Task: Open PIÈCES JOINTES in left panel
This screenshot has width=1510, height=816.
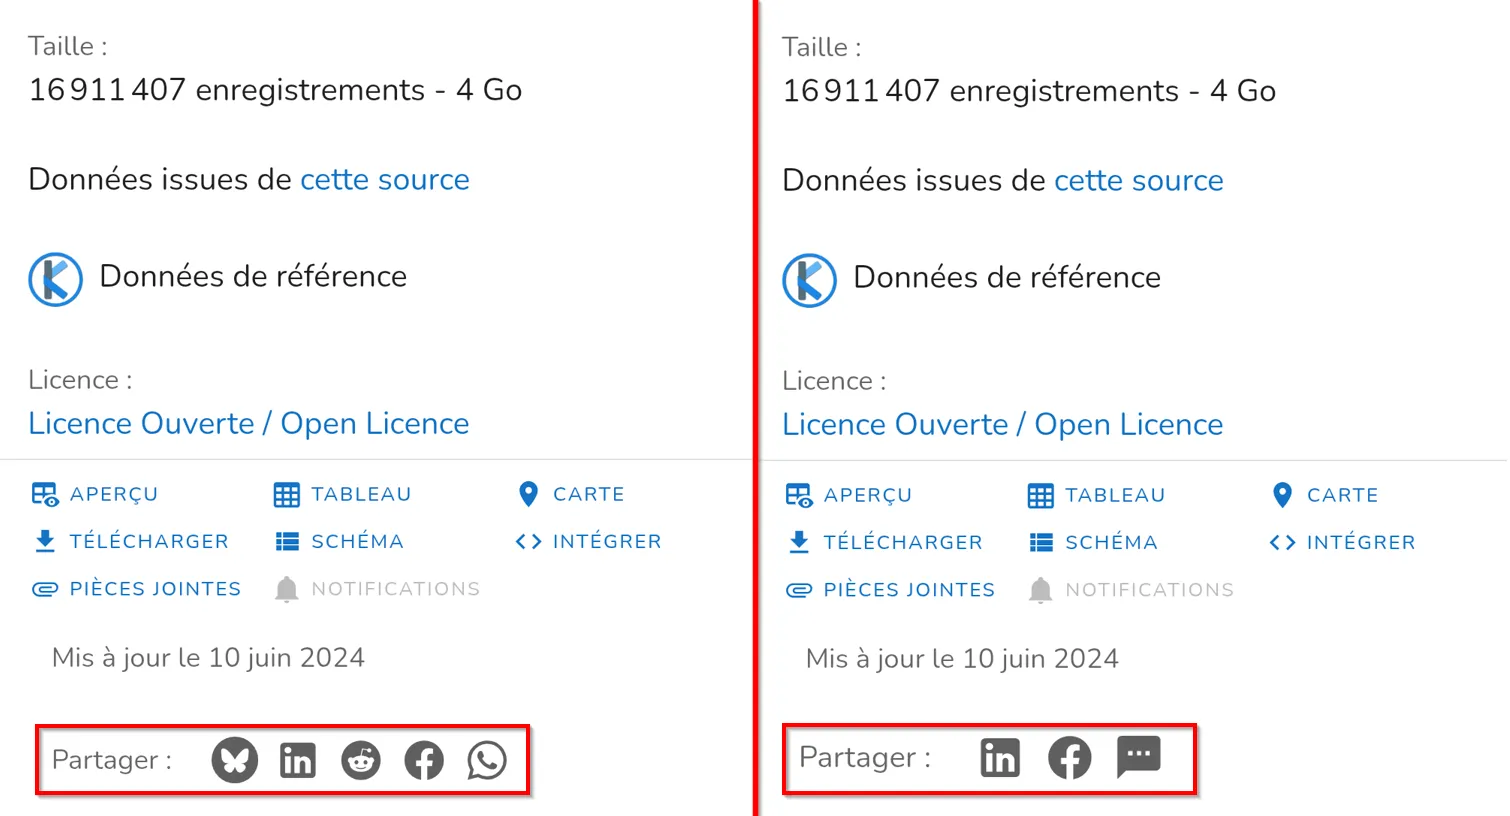Action: (x=136, y=589)
